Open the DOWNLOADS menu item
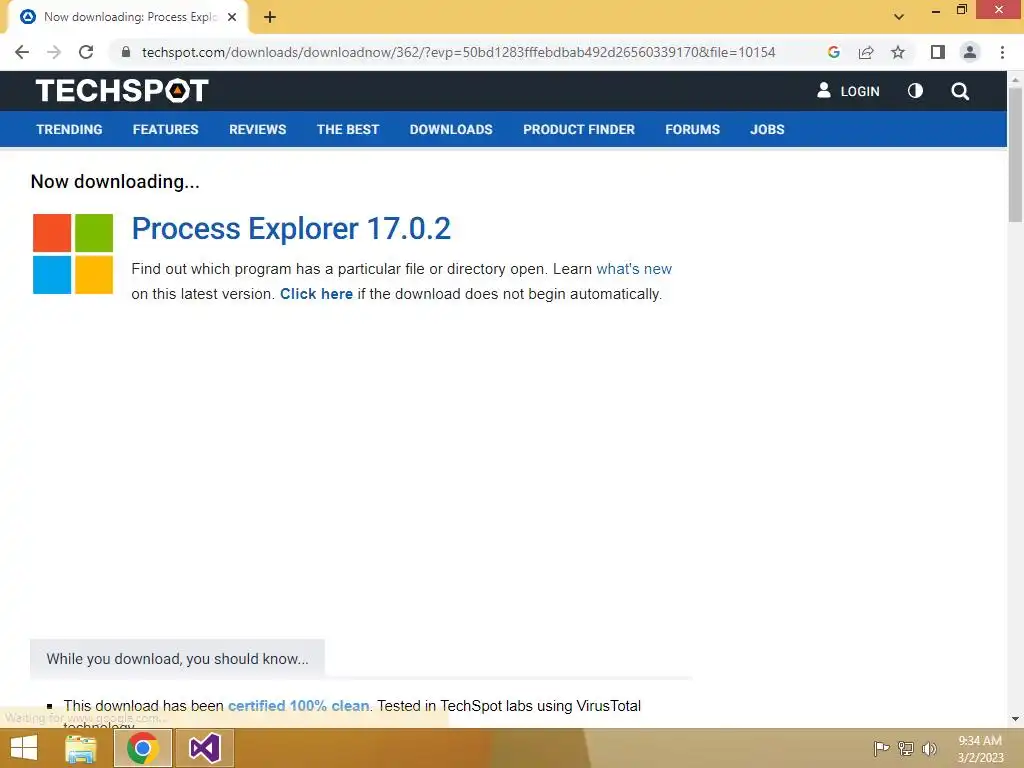The width and height of the screenshot is (1024, 768). point(451,129)
